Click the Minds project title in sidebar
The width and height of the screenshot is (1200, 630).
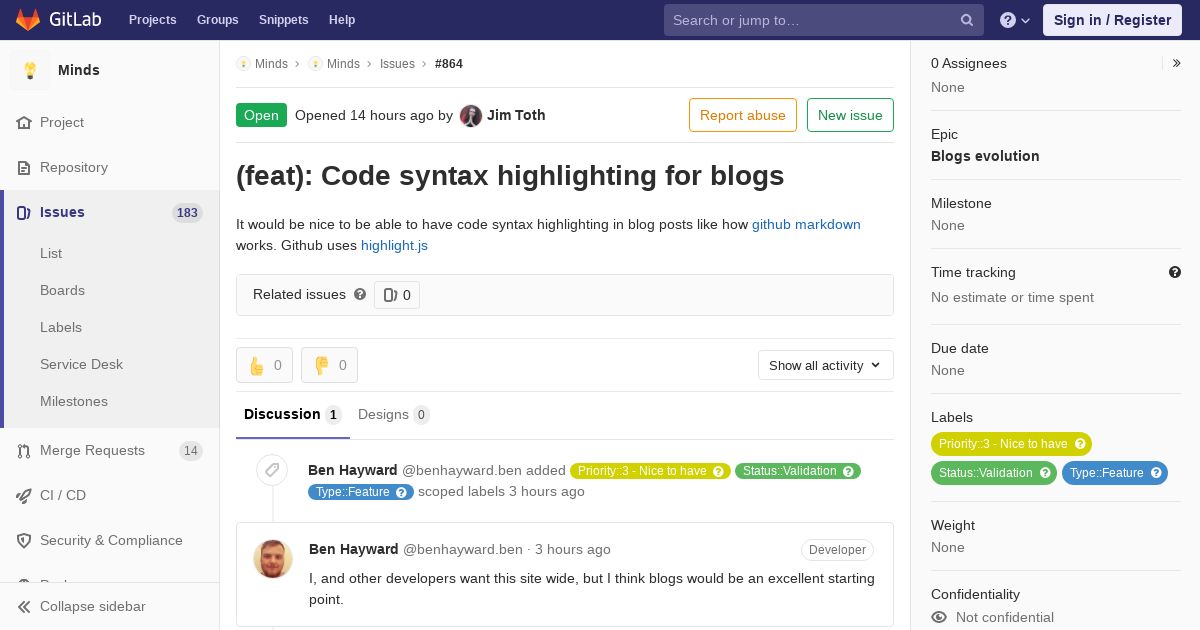(79, 70)
